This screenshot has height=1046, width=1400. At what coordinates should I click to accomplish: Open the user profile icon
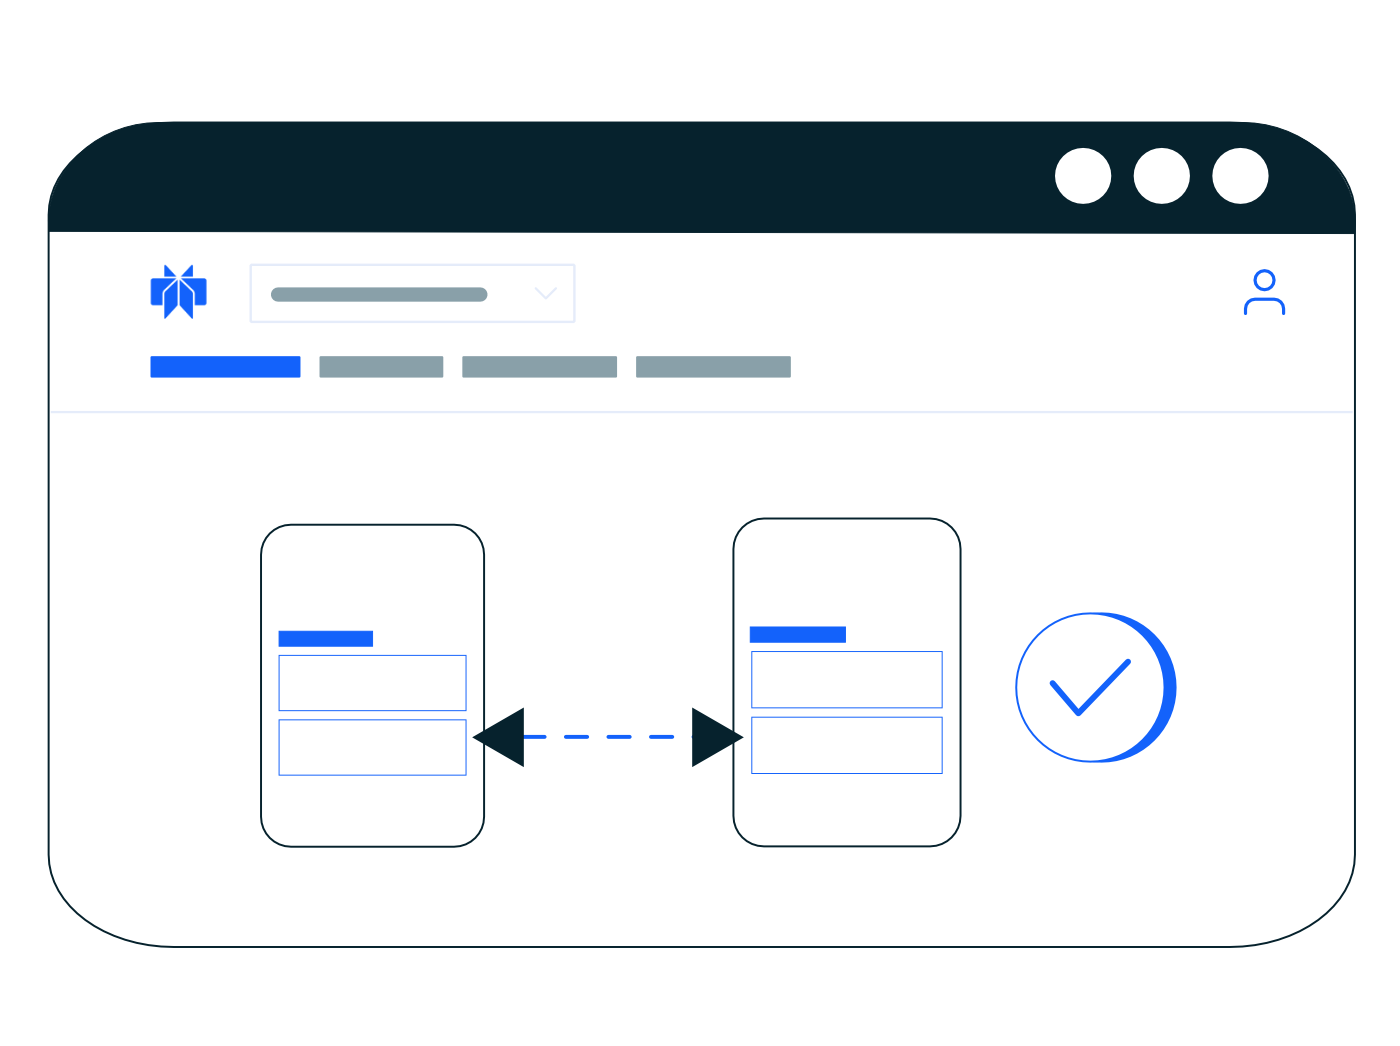[x=1264, y=293]
